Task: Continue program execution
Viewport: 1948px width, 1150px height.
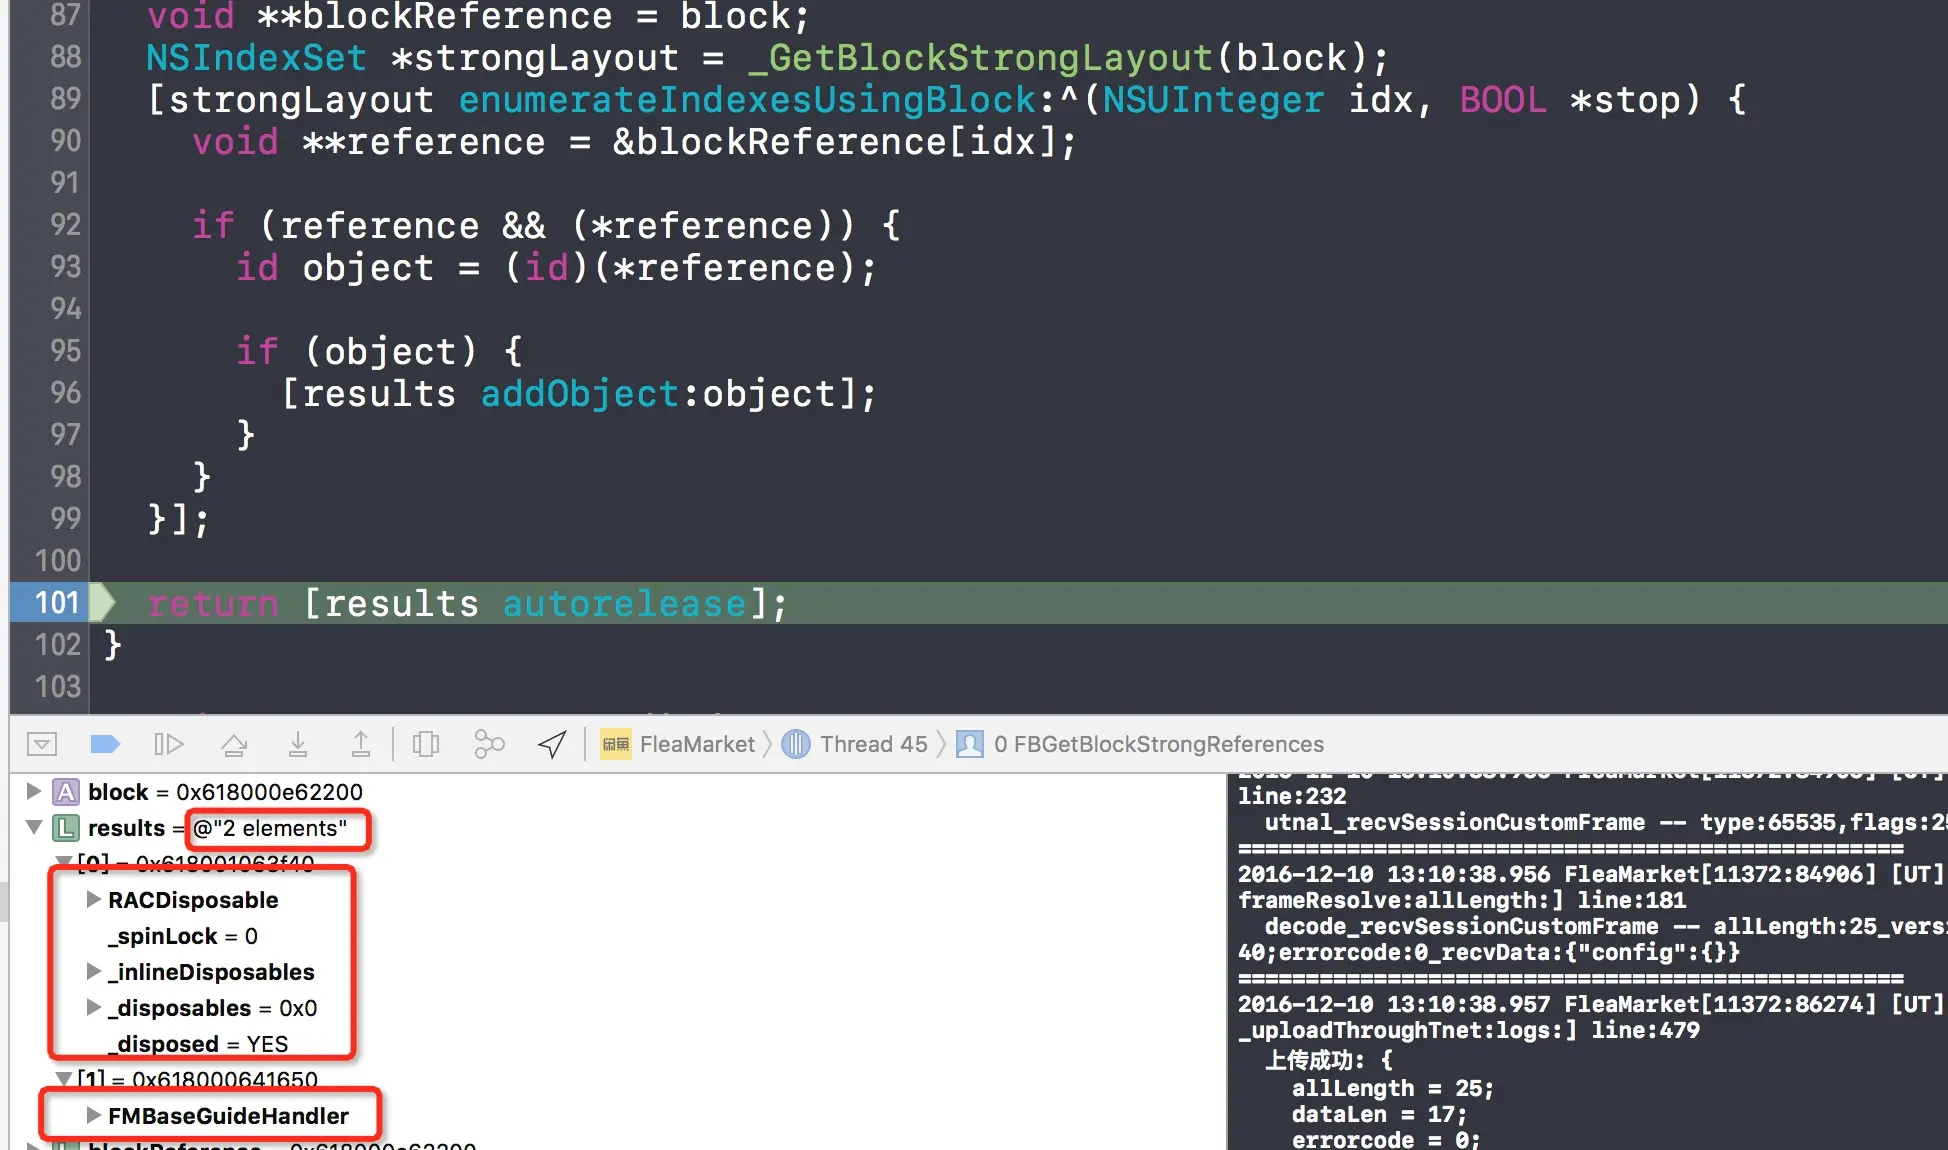Action: (169, 744)
